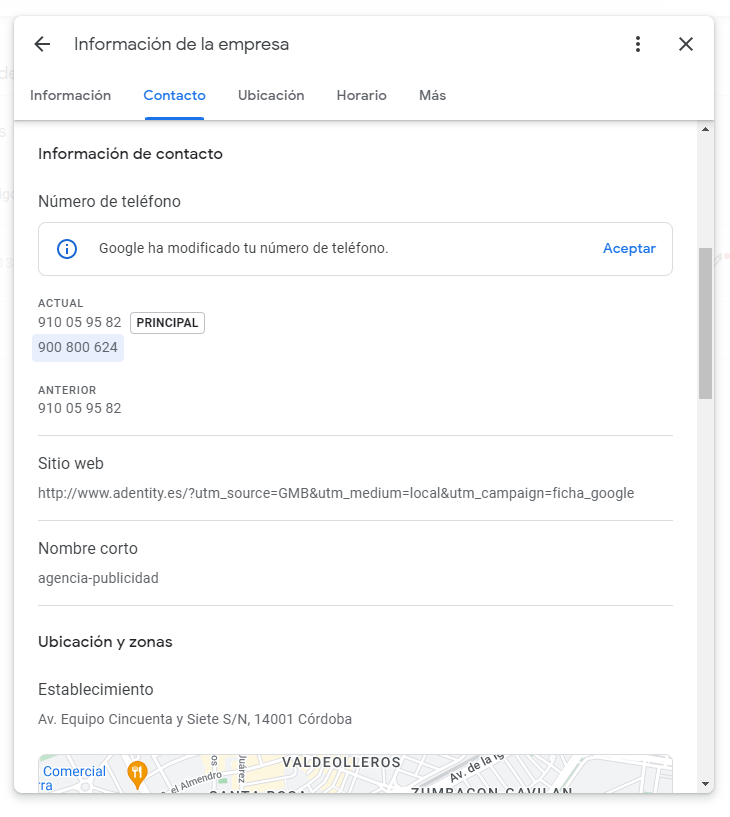The width and height of the screenshot is (730, 817).
Task: Click the secondary phone number 900 800 624
Action: click(x=78, y=348)
